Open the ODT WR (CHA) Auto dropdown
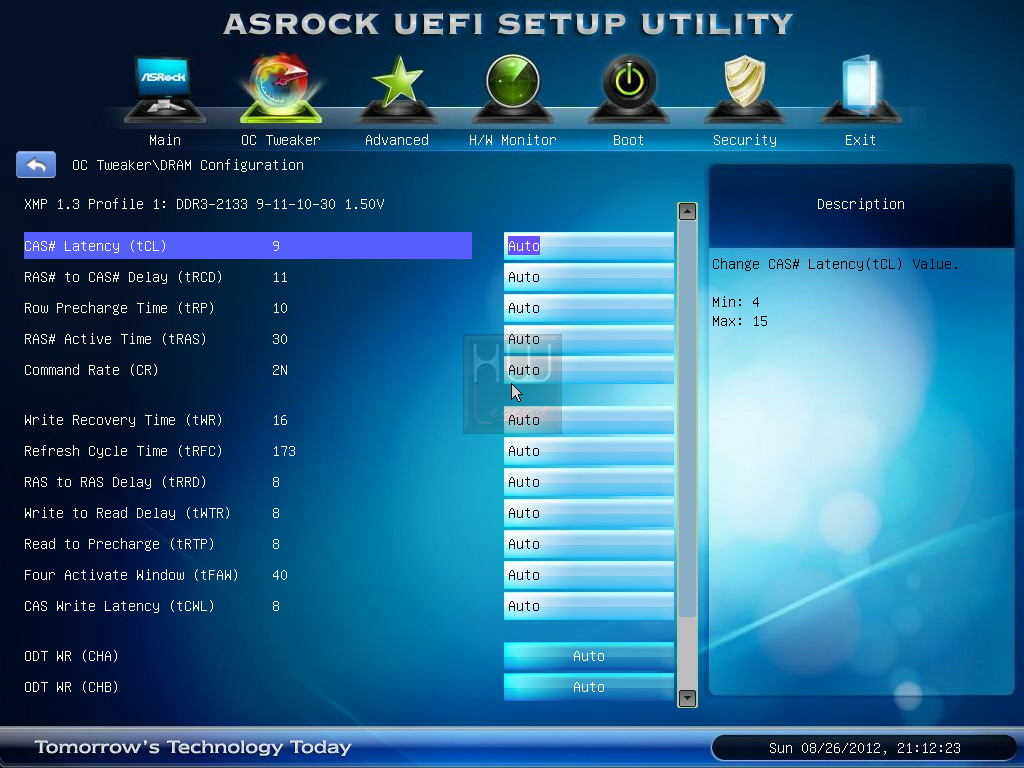The width and height of the screenshot is (1024, 768). tap(589, 656)
